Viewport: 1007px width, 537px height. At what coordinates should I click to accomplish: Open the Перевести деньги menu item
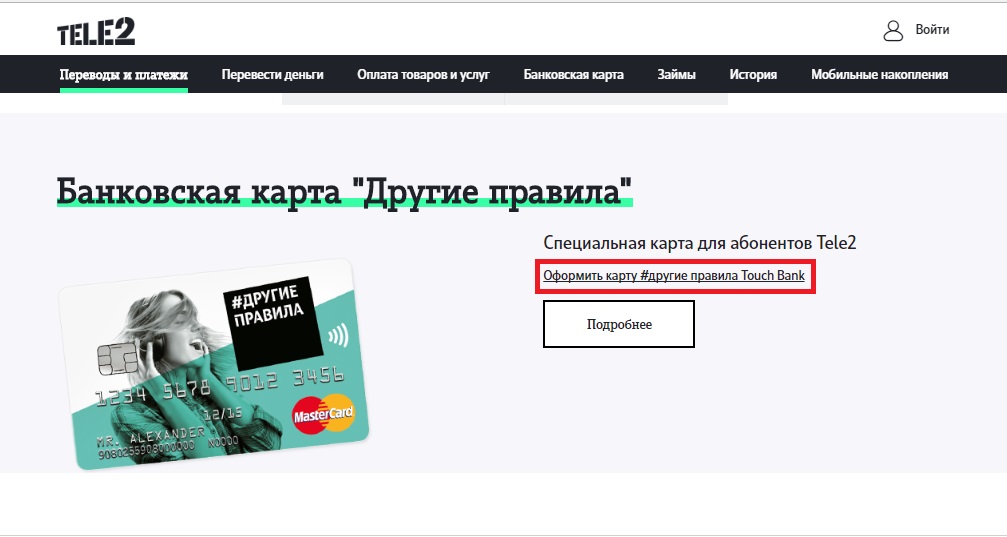[x=272, y=75]
